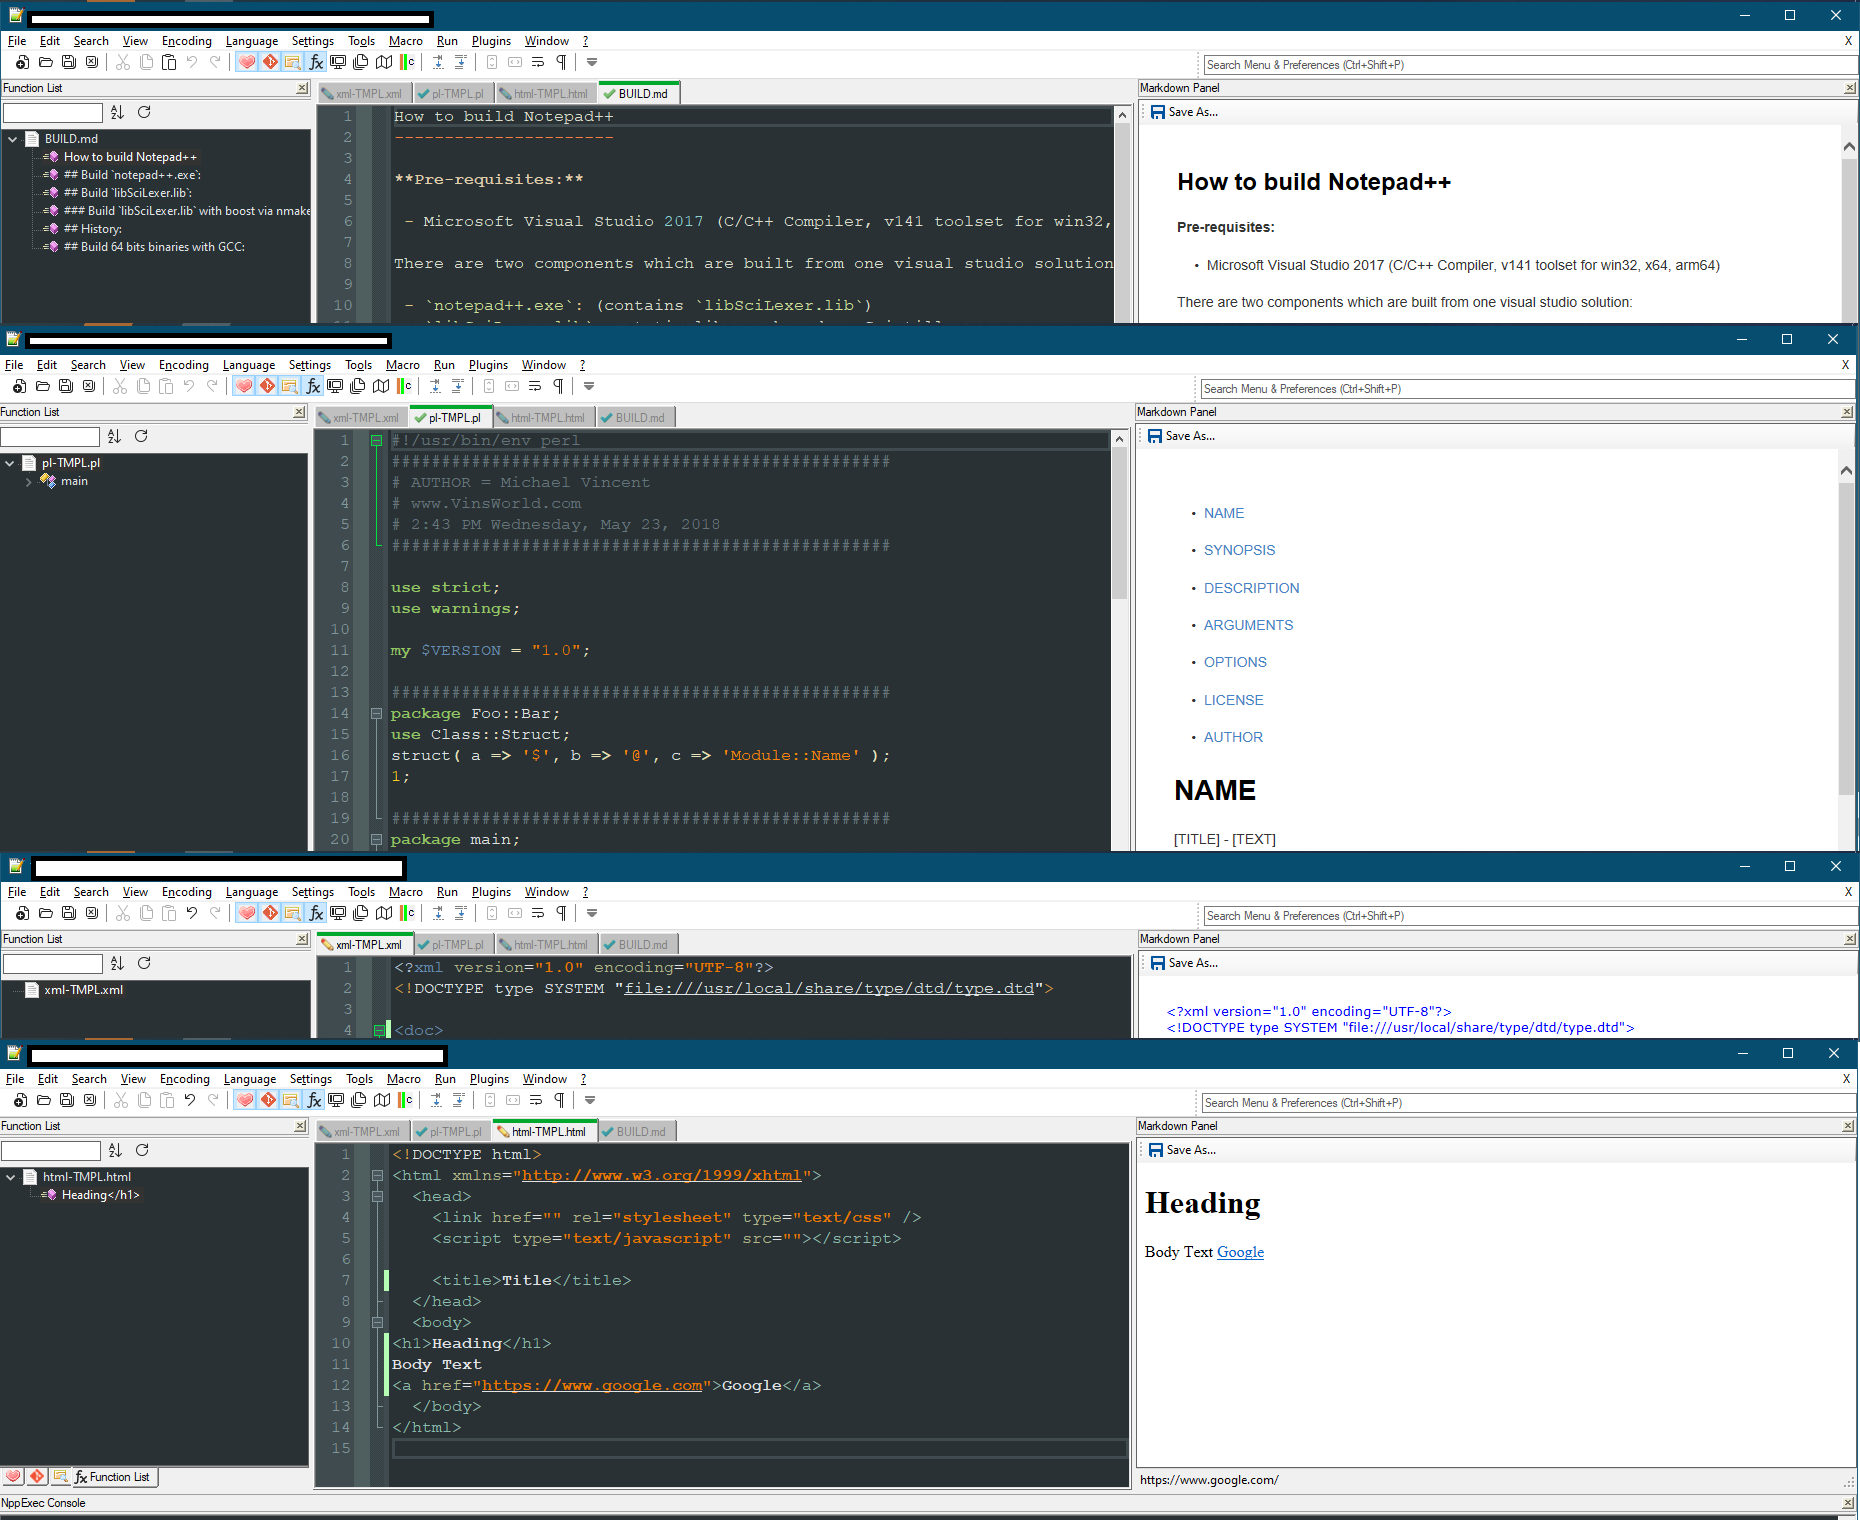
Task: Expand main node under pl-TMPL.pl
Action: [28, 481]
